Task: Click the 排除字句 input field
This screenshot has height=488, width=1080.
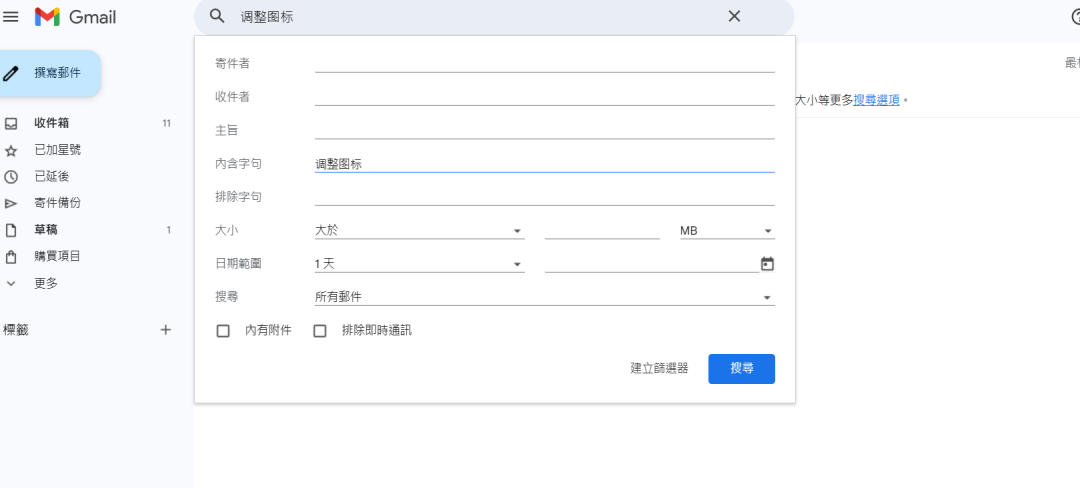Action: pos(545,197)
